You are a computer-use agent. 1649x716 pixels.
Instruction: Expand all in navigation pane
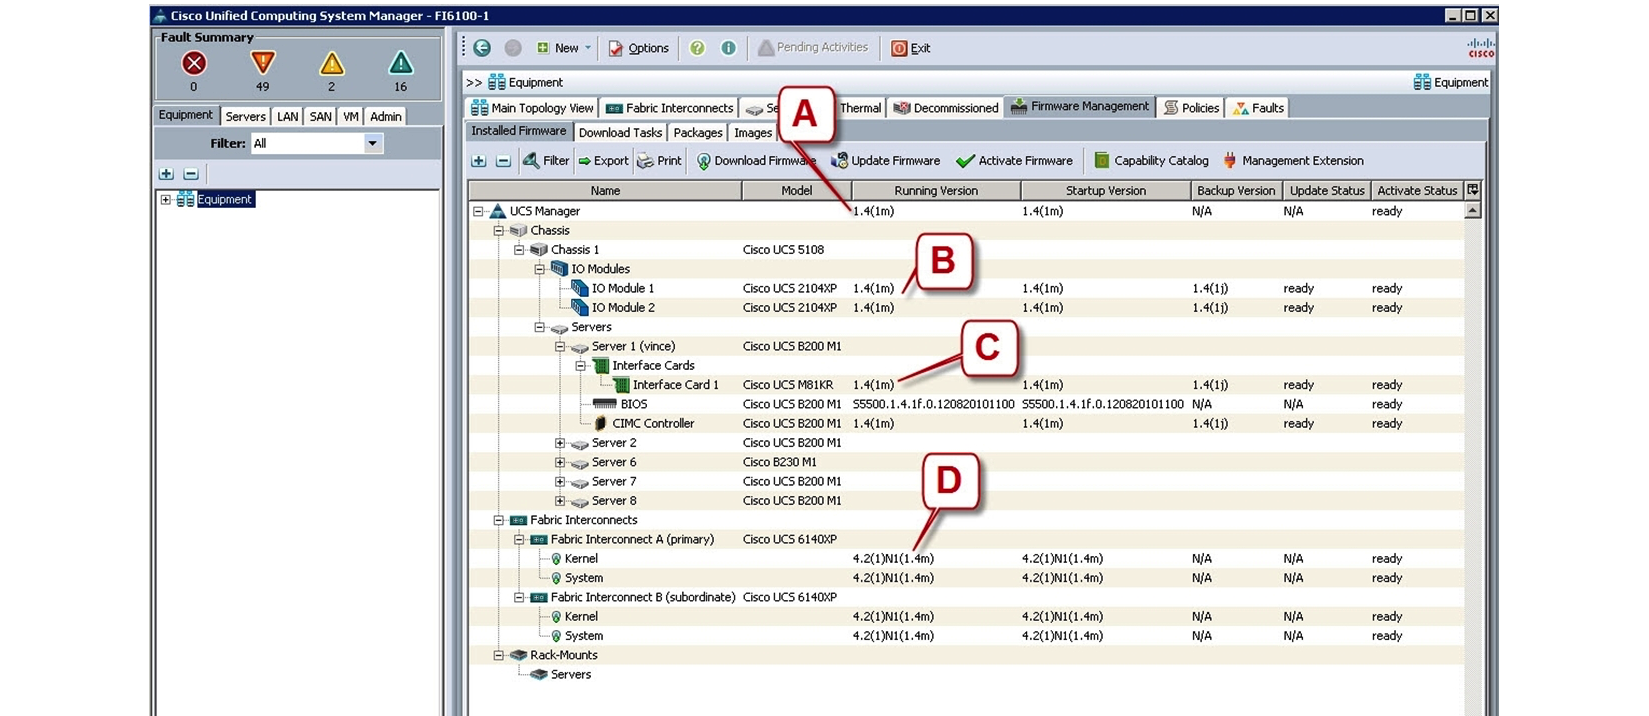166,174
